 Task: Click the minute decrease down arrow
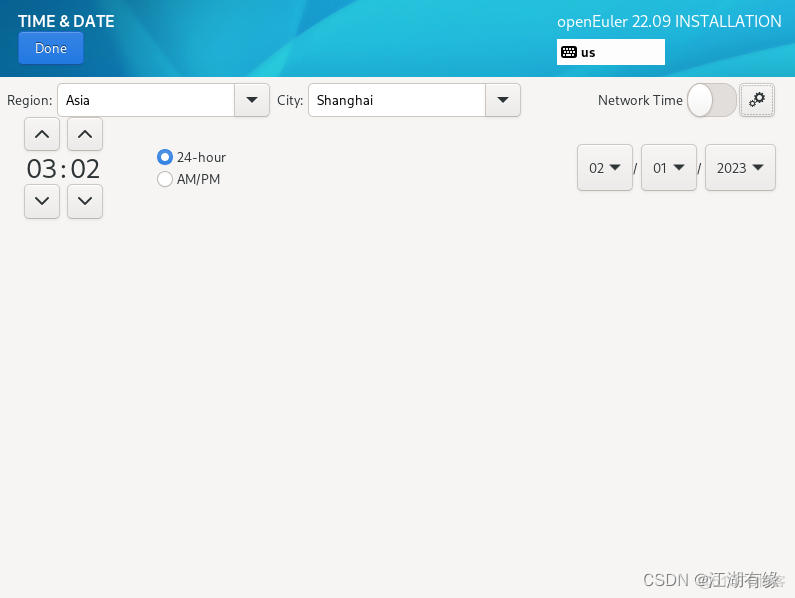click(85, 201)
